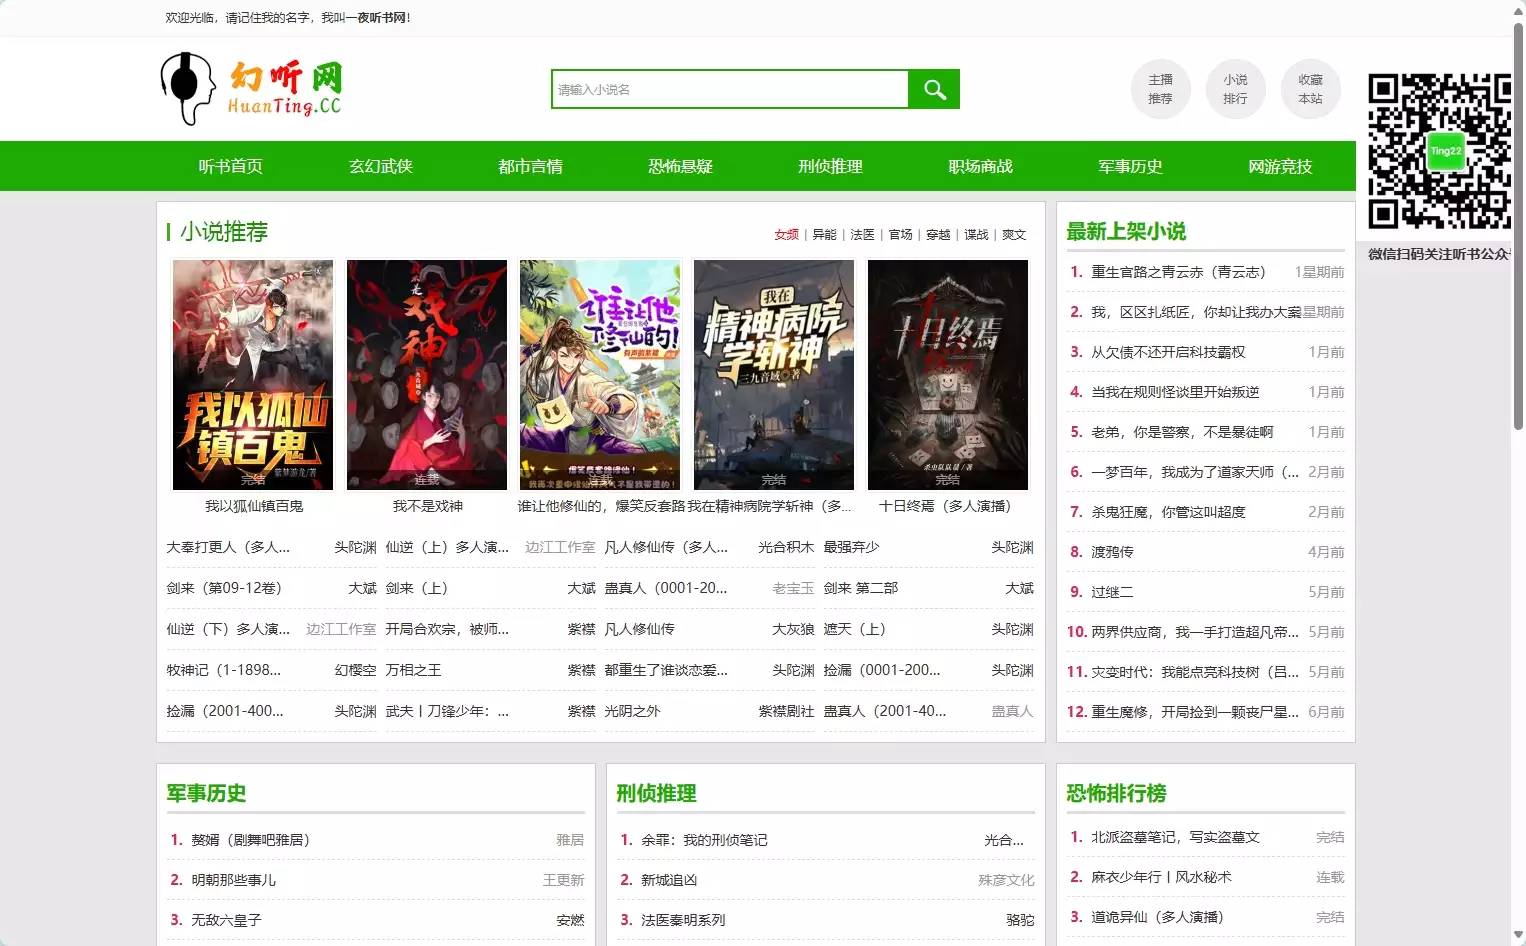This screenshot has height=946, width=1526.
Task: Open the 军事历史 navigation menu
Action: [x=1129, y=166]
